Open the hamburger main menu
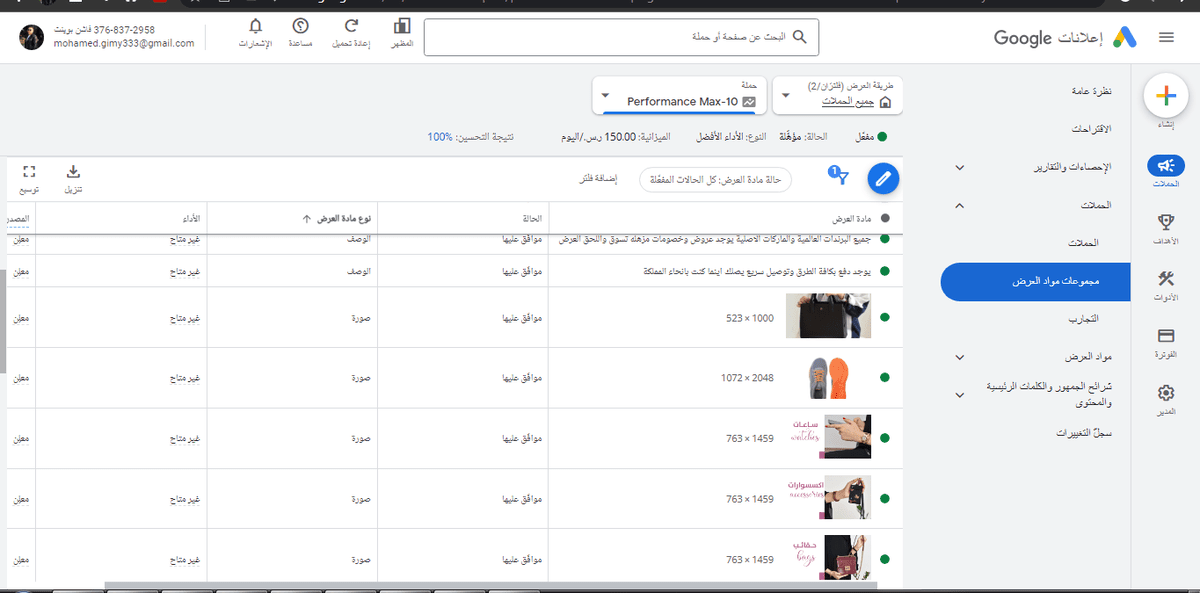Viewport: 1200px width, 593px height. click(1165, 38)
